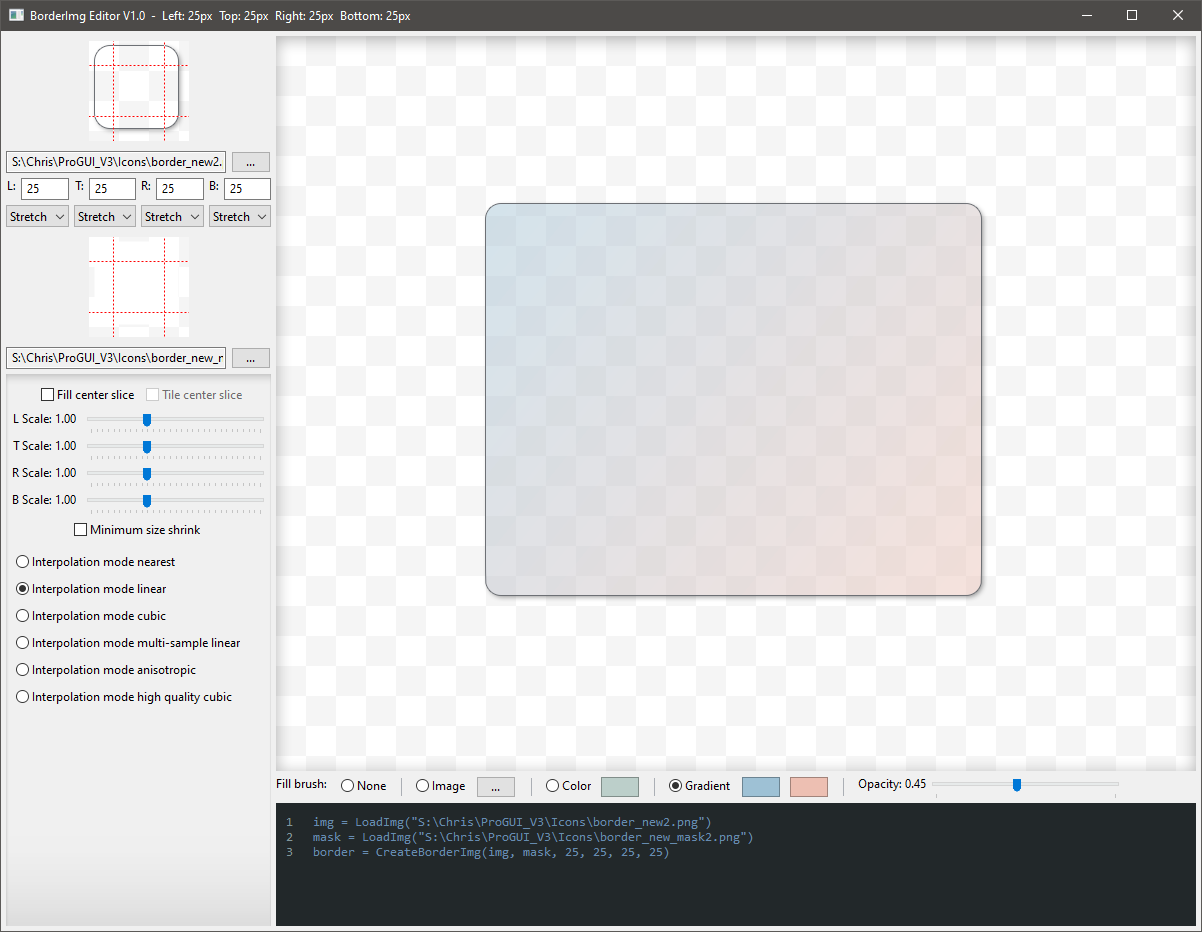The image size is (1202, 932).
Task: Open the fourth Stretch dropdown under B
Action: [240, 216]
